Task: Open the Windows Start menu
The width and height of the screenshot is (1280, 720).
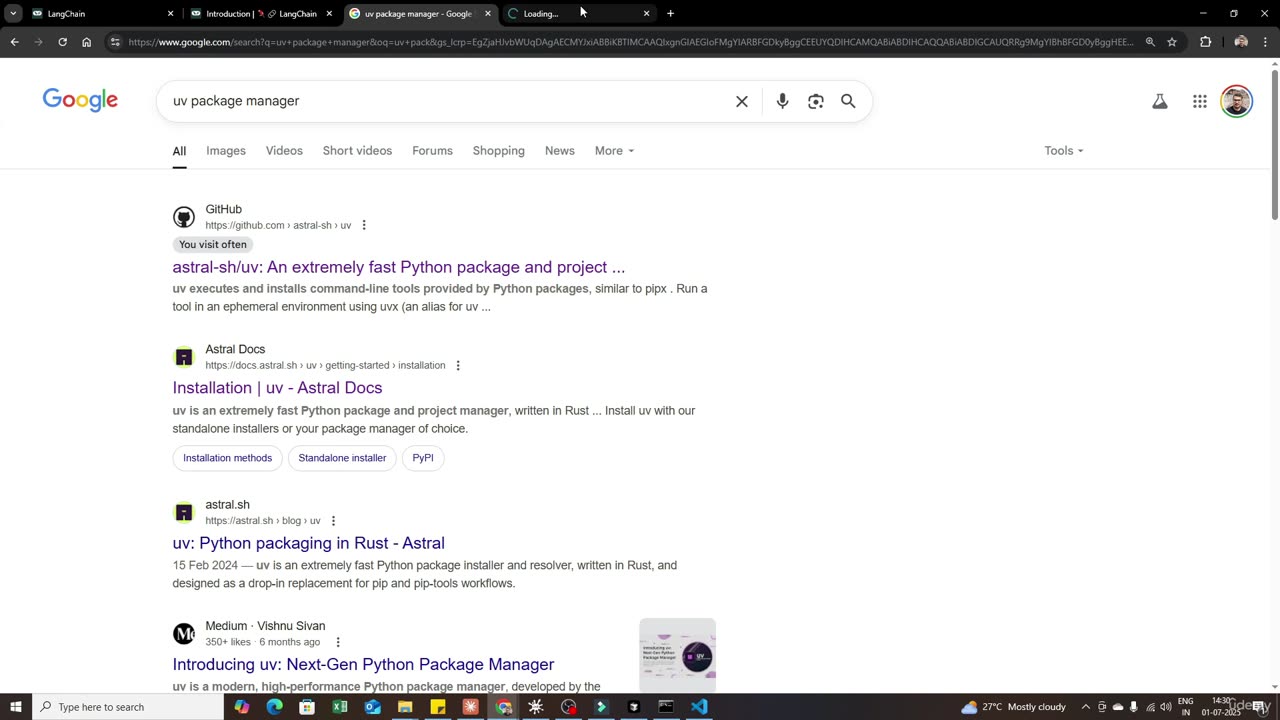Action: click(x=15, y=707)
